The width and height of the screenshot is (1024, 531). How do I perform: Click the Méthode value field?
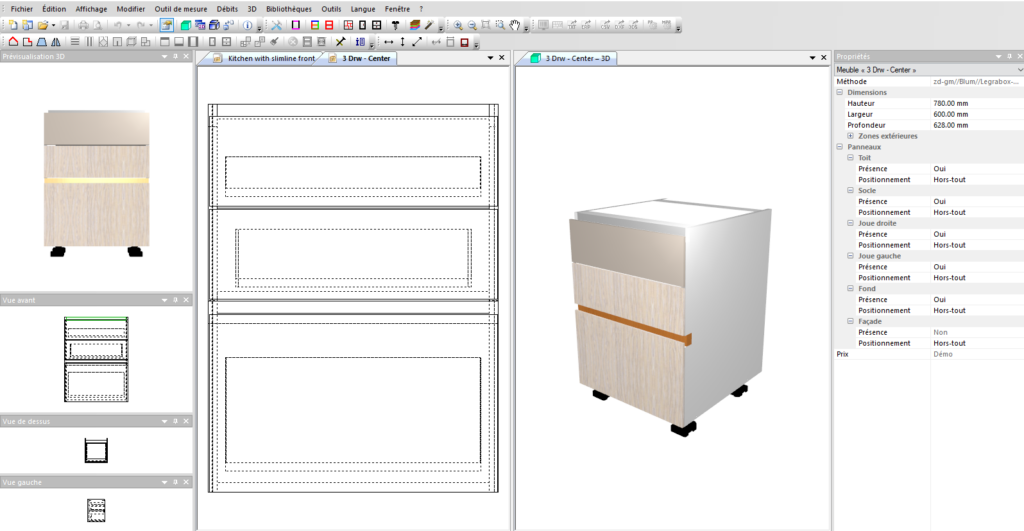(x=977, y=82)
